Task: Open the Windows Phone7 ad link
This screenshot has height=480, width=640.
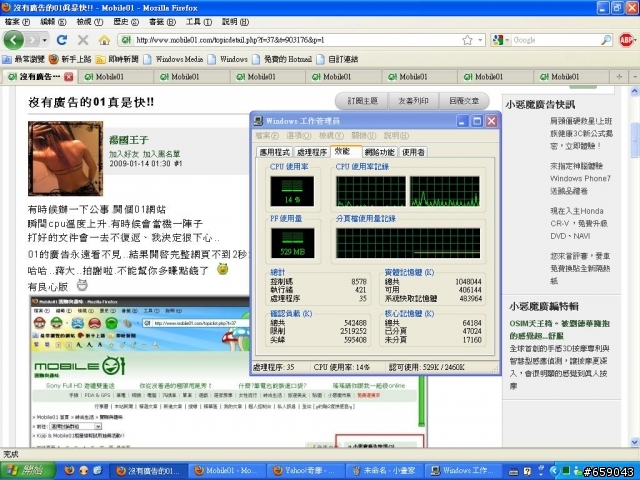Action: tap(580, 178)
